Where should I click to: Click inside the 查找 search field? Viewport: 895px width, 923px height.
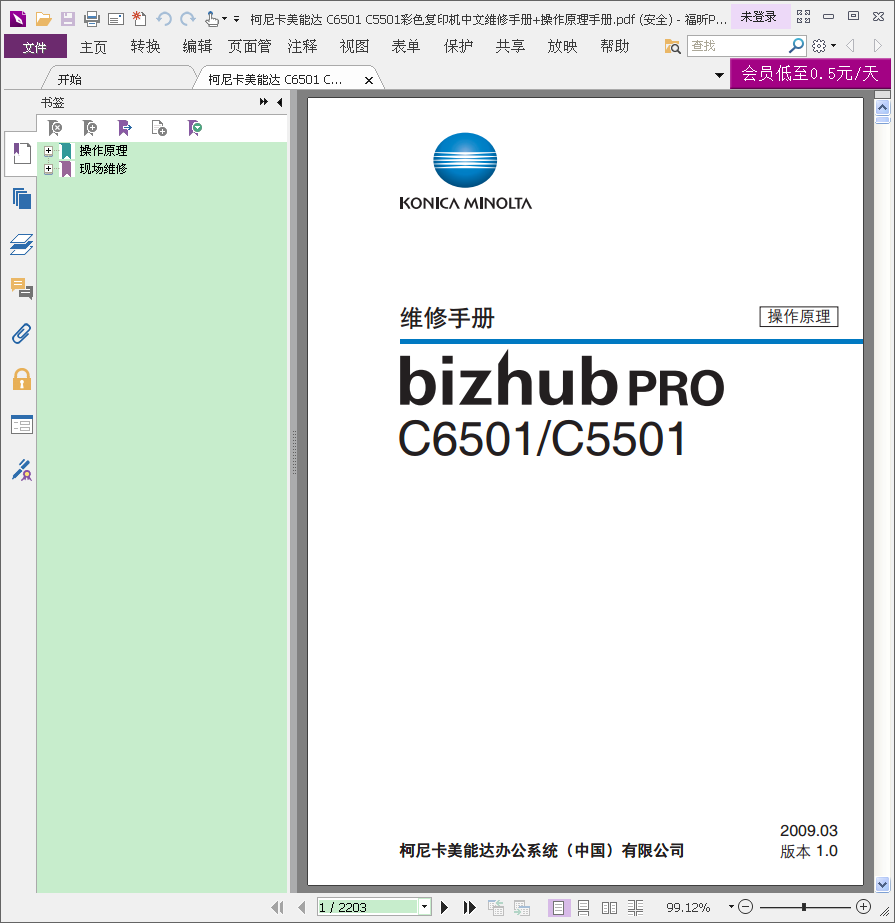pyautogui.click(x=736, y=46)
